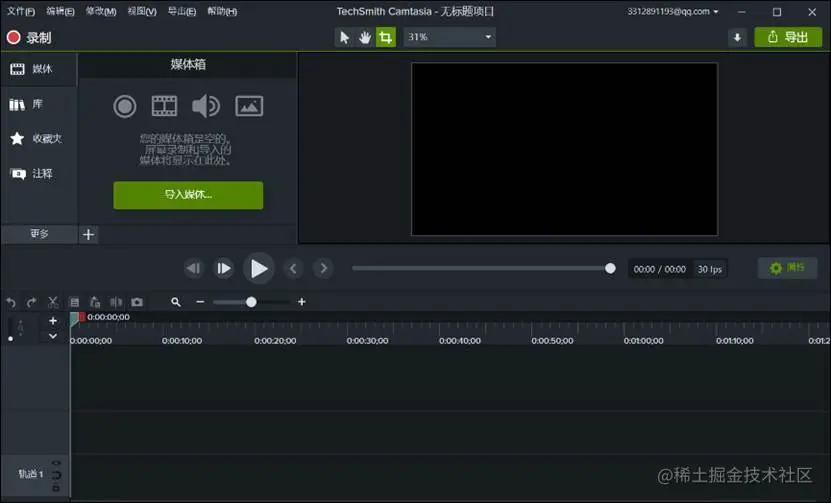This screenshot has height=503, width=831.
Task: Click the camera snapshot export-frame icon
Action: (x=137, y=302)
